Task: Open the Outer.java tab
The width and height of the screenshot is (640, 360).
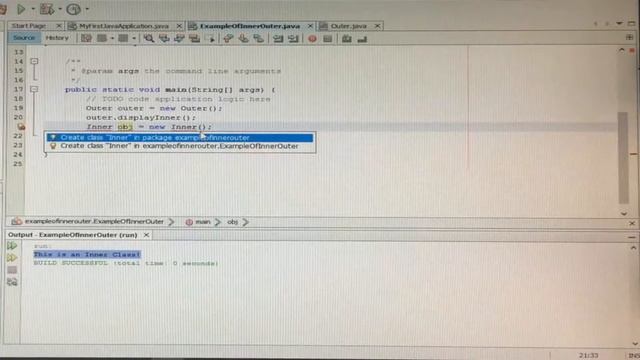Action: tap(348, 26)
